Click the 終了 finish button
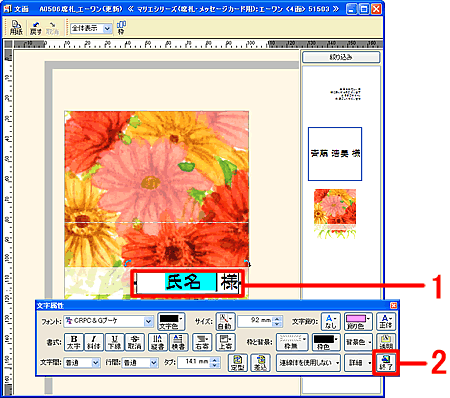The width and height of the screenshot is (450, 398). pyautogui.click(x=386, y=363)
